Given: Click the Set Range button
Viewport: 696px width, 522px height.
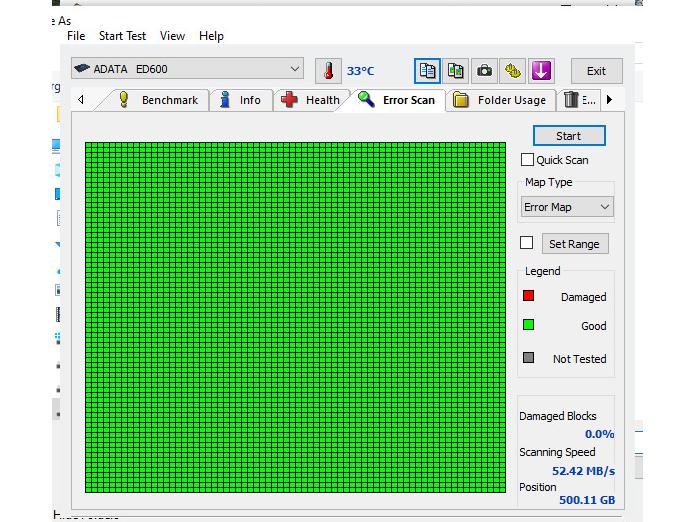Looking at the screenshot, I should pyautogui.click(x=574, y=244).
